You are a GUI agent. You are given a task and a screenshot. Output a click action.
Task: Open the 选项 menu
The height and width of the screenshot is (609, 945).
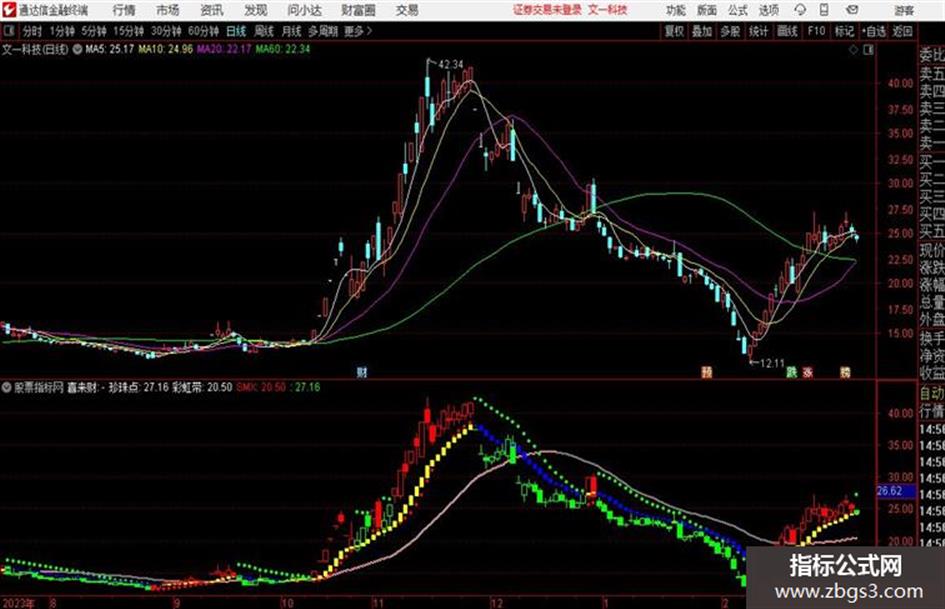pyautogui.click(x=768, y=10)
